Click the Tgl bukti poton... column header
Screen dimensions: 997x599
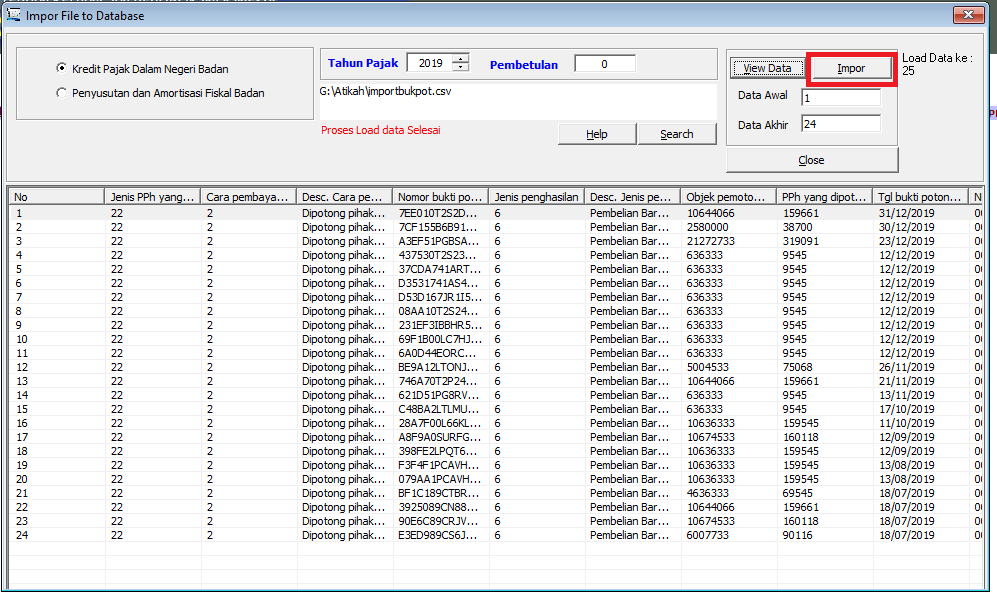[920, 196]
